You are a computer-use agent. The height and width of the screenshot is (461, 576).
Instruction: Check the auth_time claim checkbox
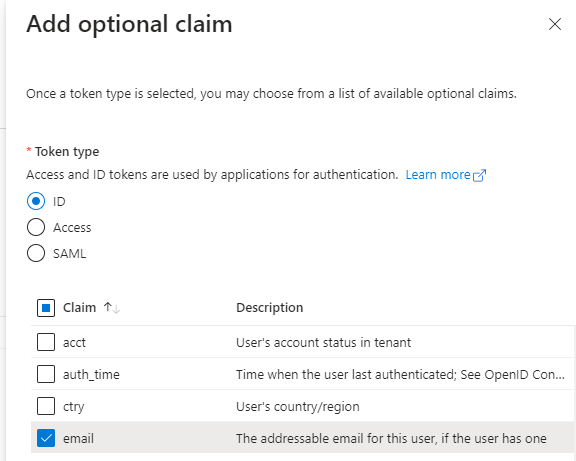pos(46,374)
